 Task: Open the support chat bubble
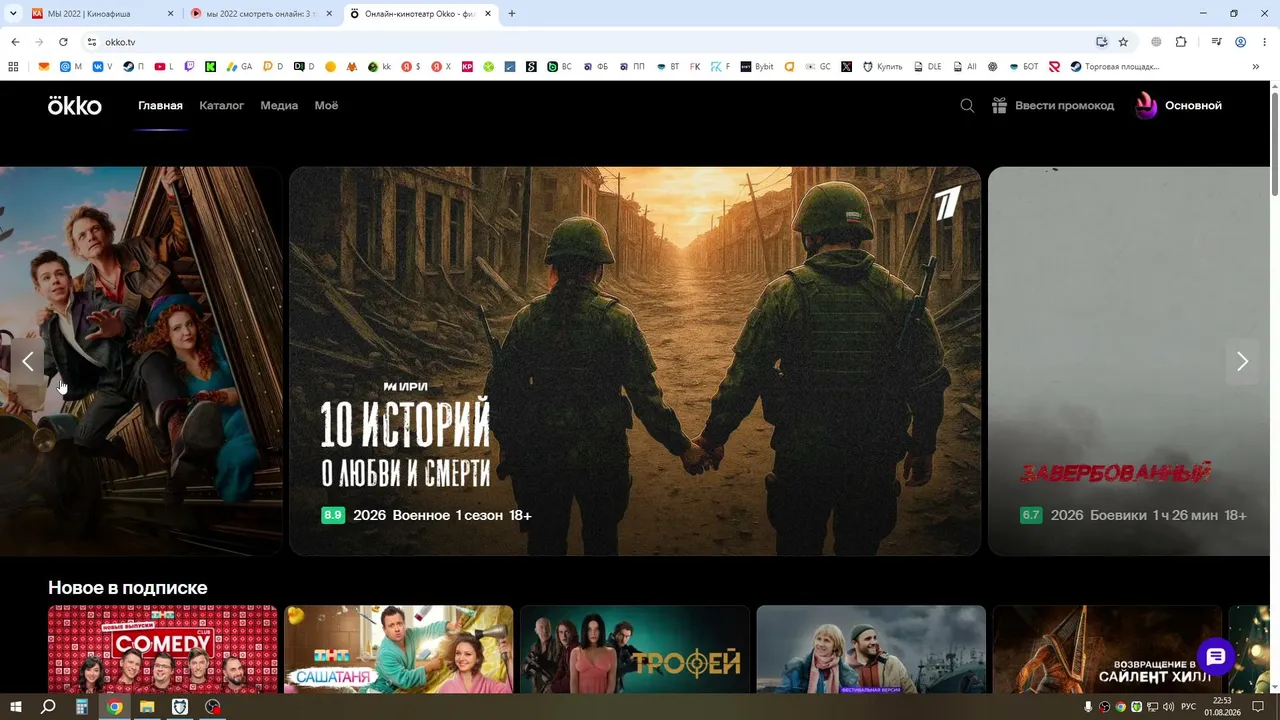coord(1216,657)
